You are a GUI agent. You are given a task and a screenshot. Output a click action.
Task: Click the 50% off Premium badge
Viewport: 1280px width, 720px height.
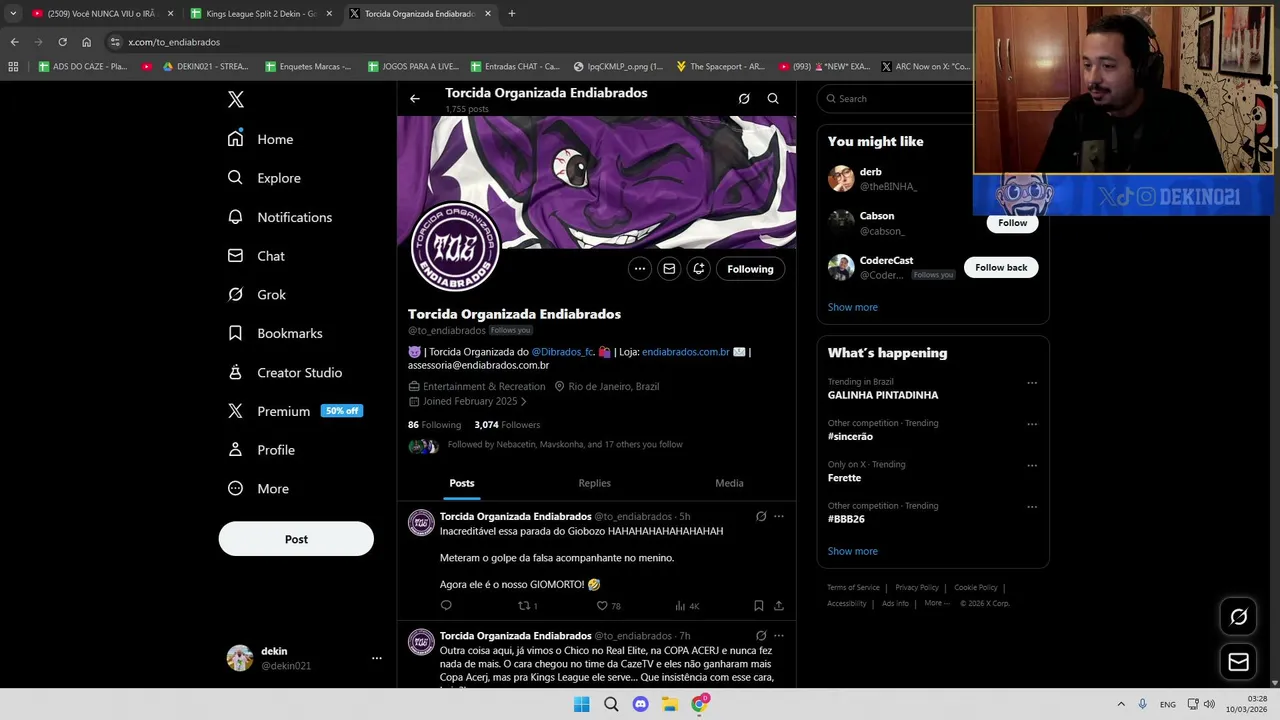coord(341,411)
